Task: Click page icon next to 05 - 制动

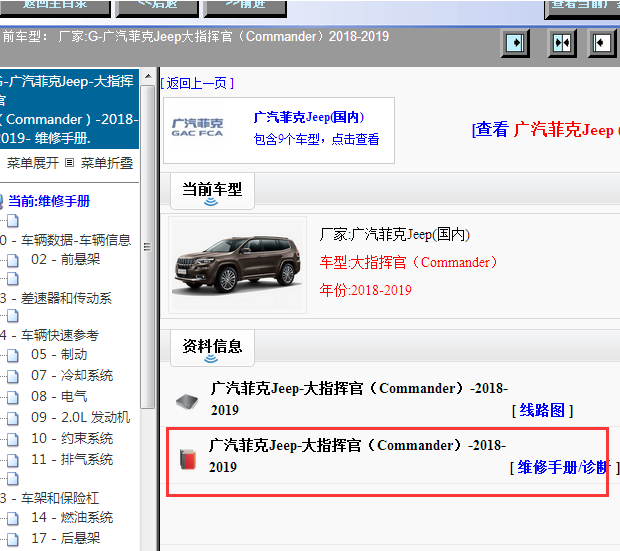Action: [x=13, y=355]
